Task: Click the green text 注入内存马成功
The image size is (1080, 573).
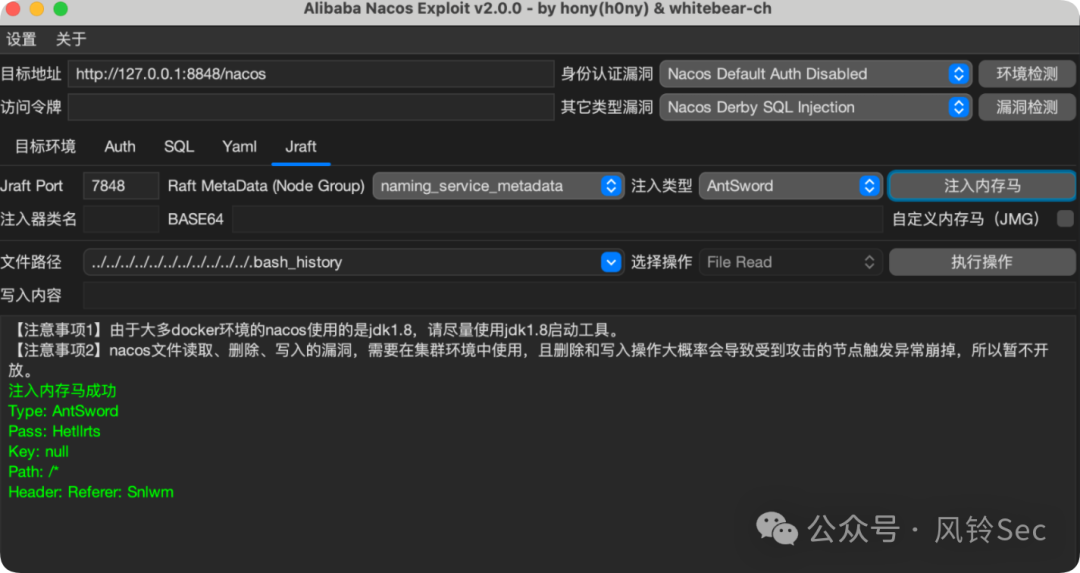Action: click(x=63, y=390)
